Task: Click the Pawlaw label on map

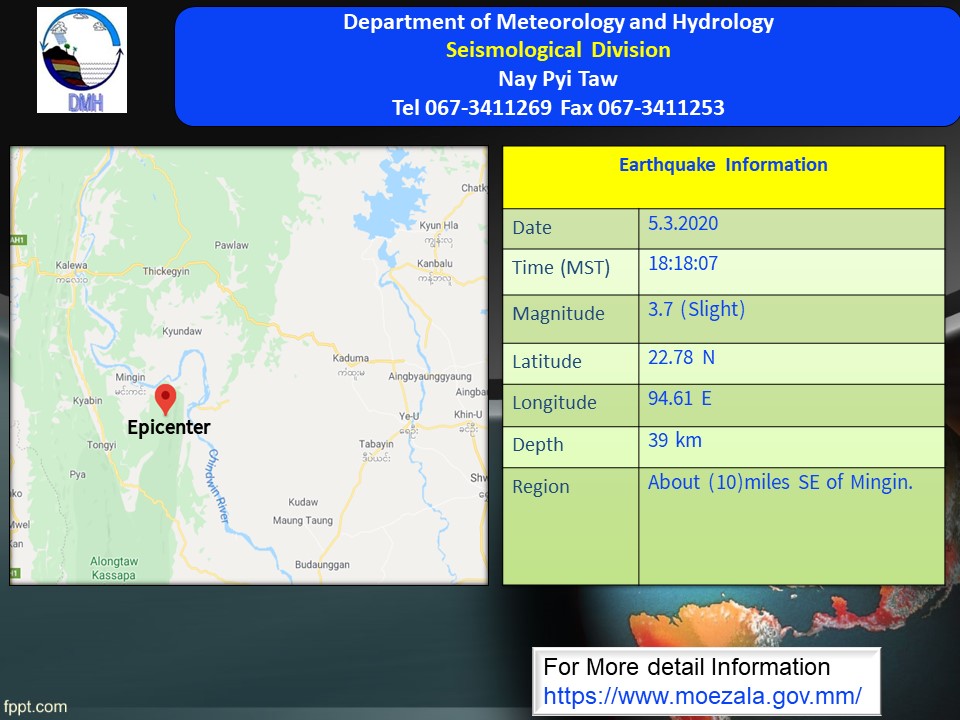Action: coord(231,245)
